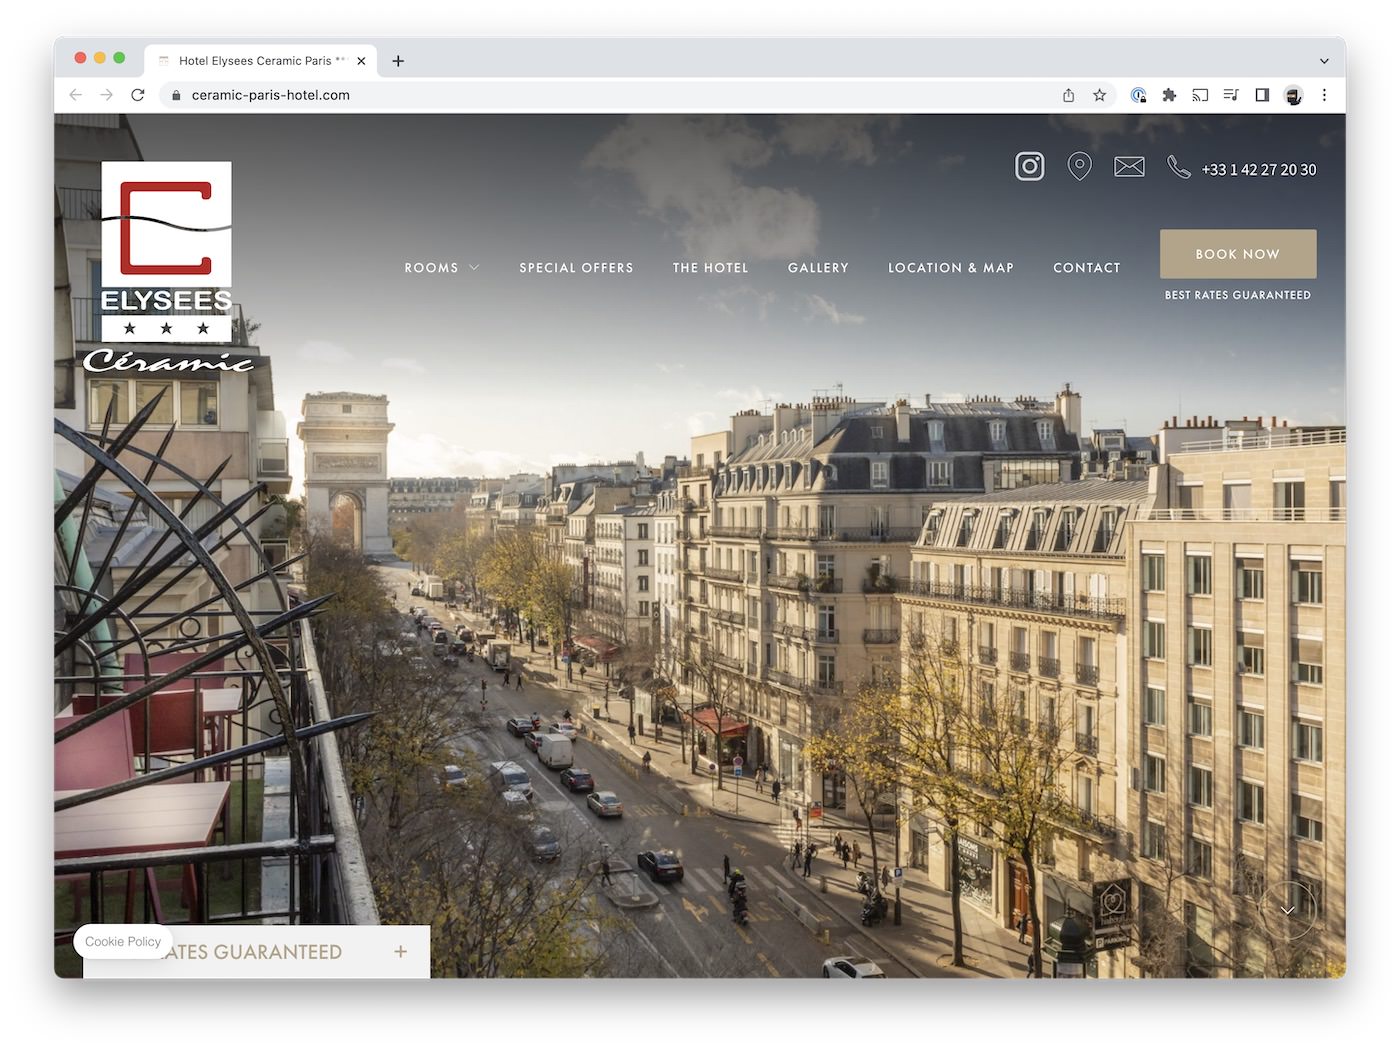Click the email envelope icon
Image resolution: width=1400 pixels, height=1050 pixels.
point(1129,167)
